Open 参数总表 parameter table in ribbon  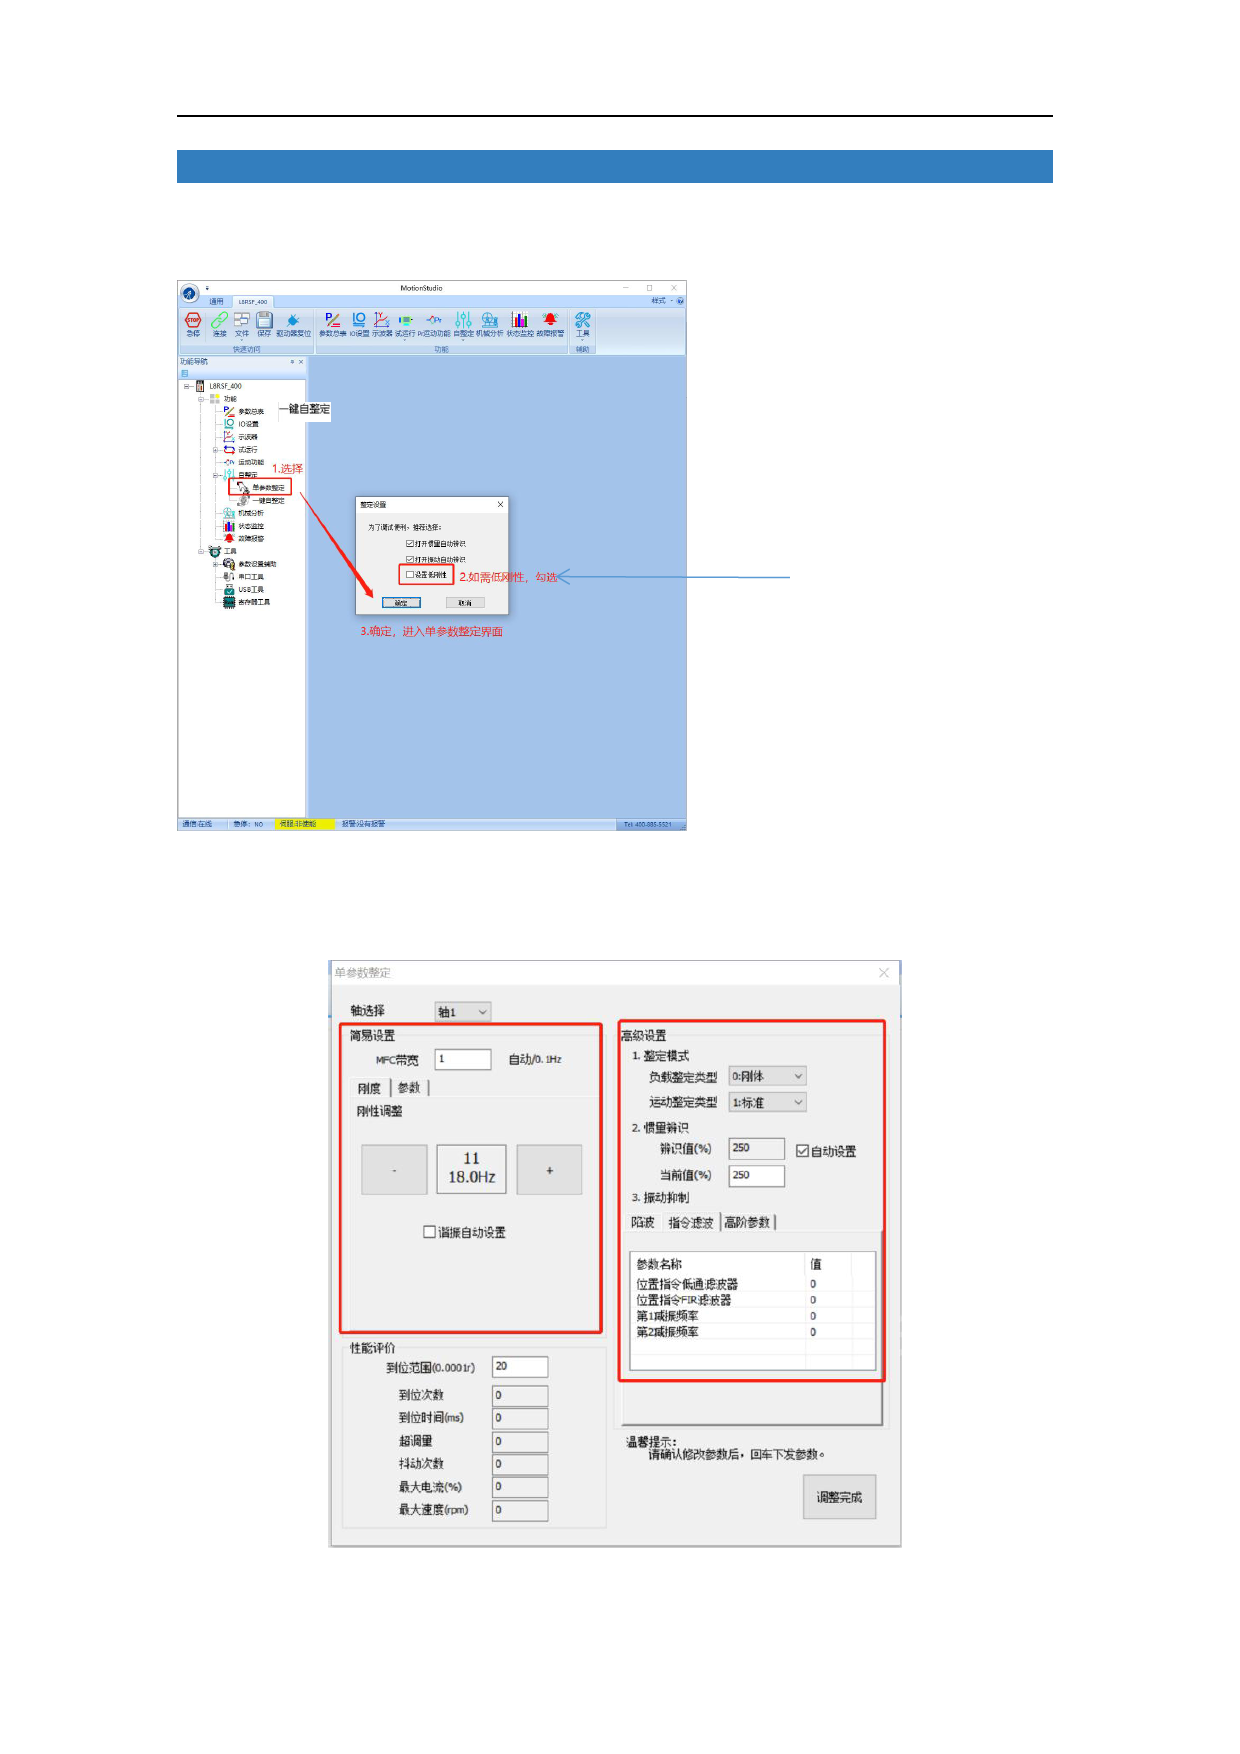click(332, 321)
